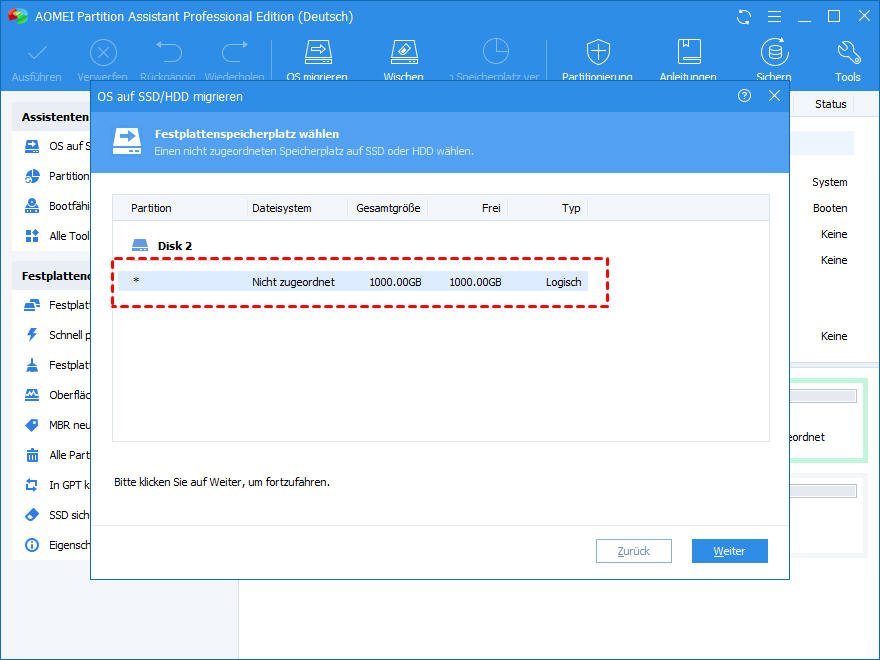Click the Dateisystem column header
The image size is (880, 660).
tap(282, 208)
